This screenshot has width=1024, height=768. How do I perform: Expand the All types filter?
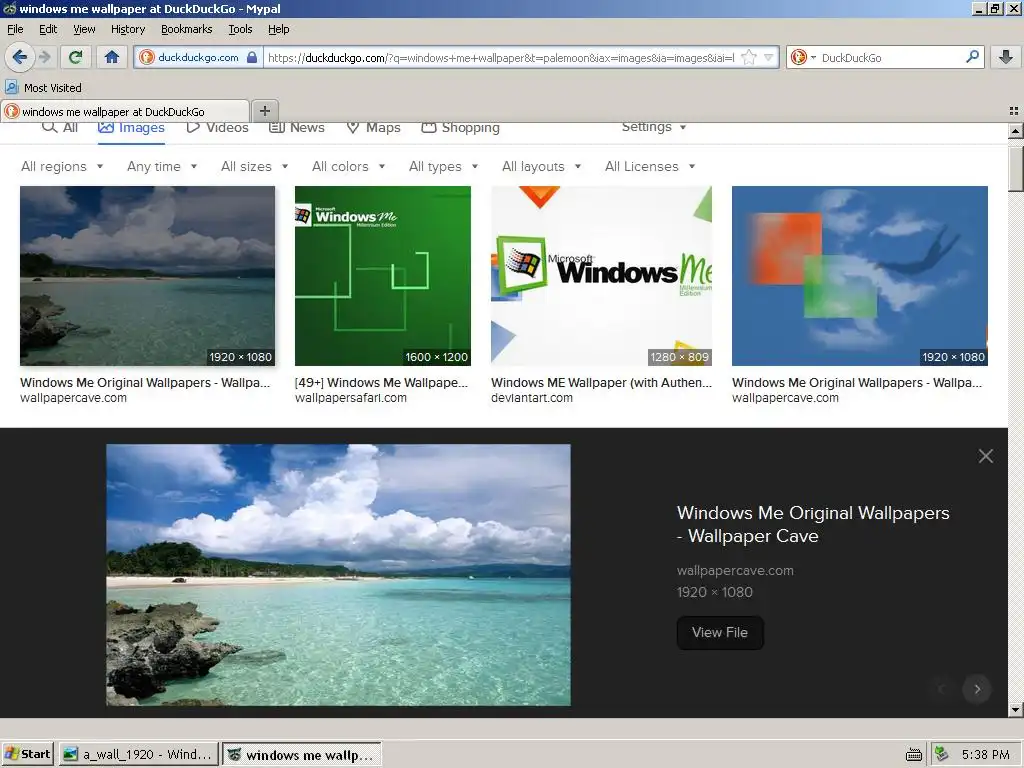tap(443, 167)
